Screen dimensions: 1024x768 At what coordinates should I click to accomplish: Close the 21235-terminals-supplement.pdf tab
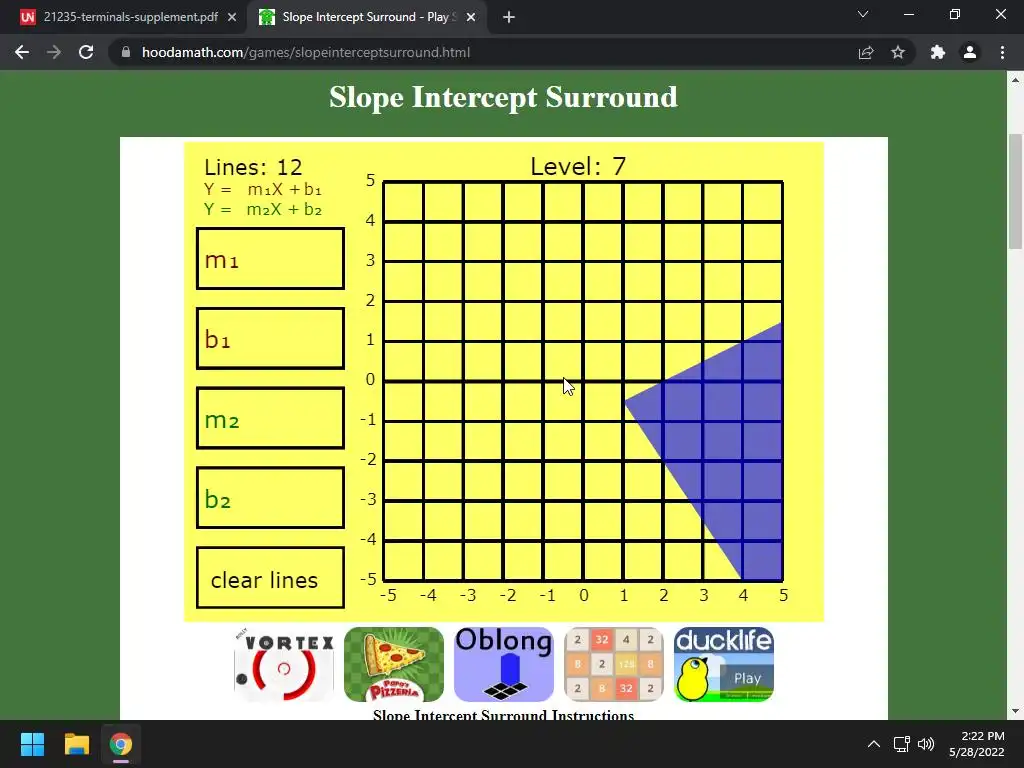[x=232, y=17]
